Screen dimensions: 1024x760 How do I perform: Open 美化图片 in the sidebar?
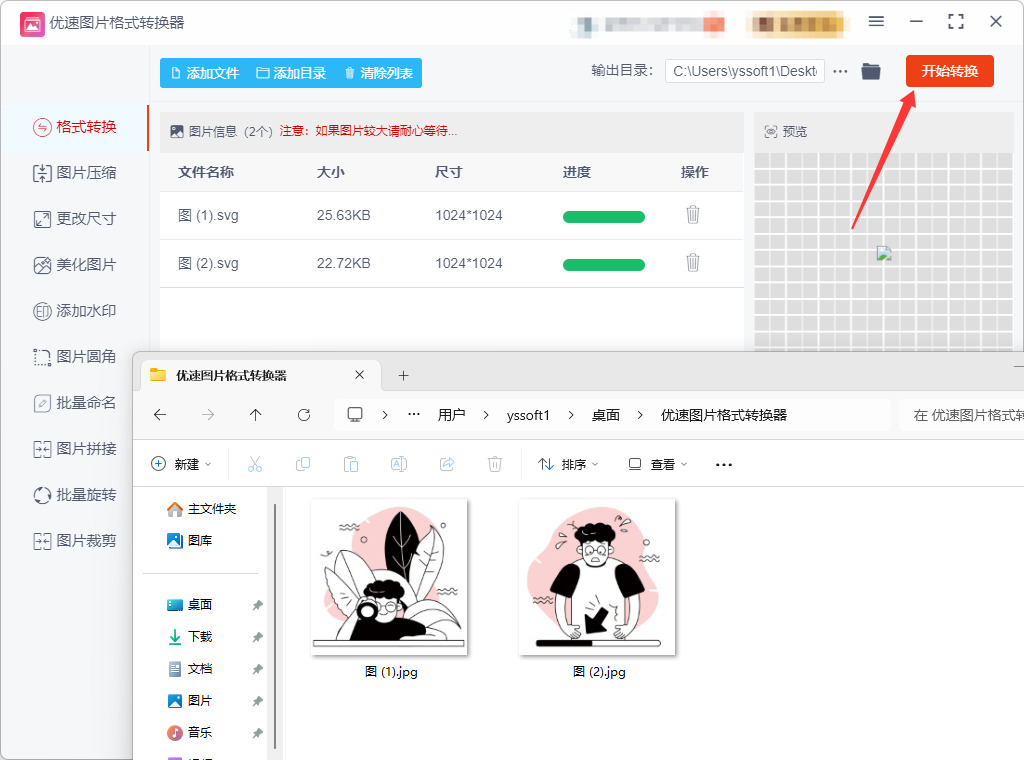coord(75,265)
